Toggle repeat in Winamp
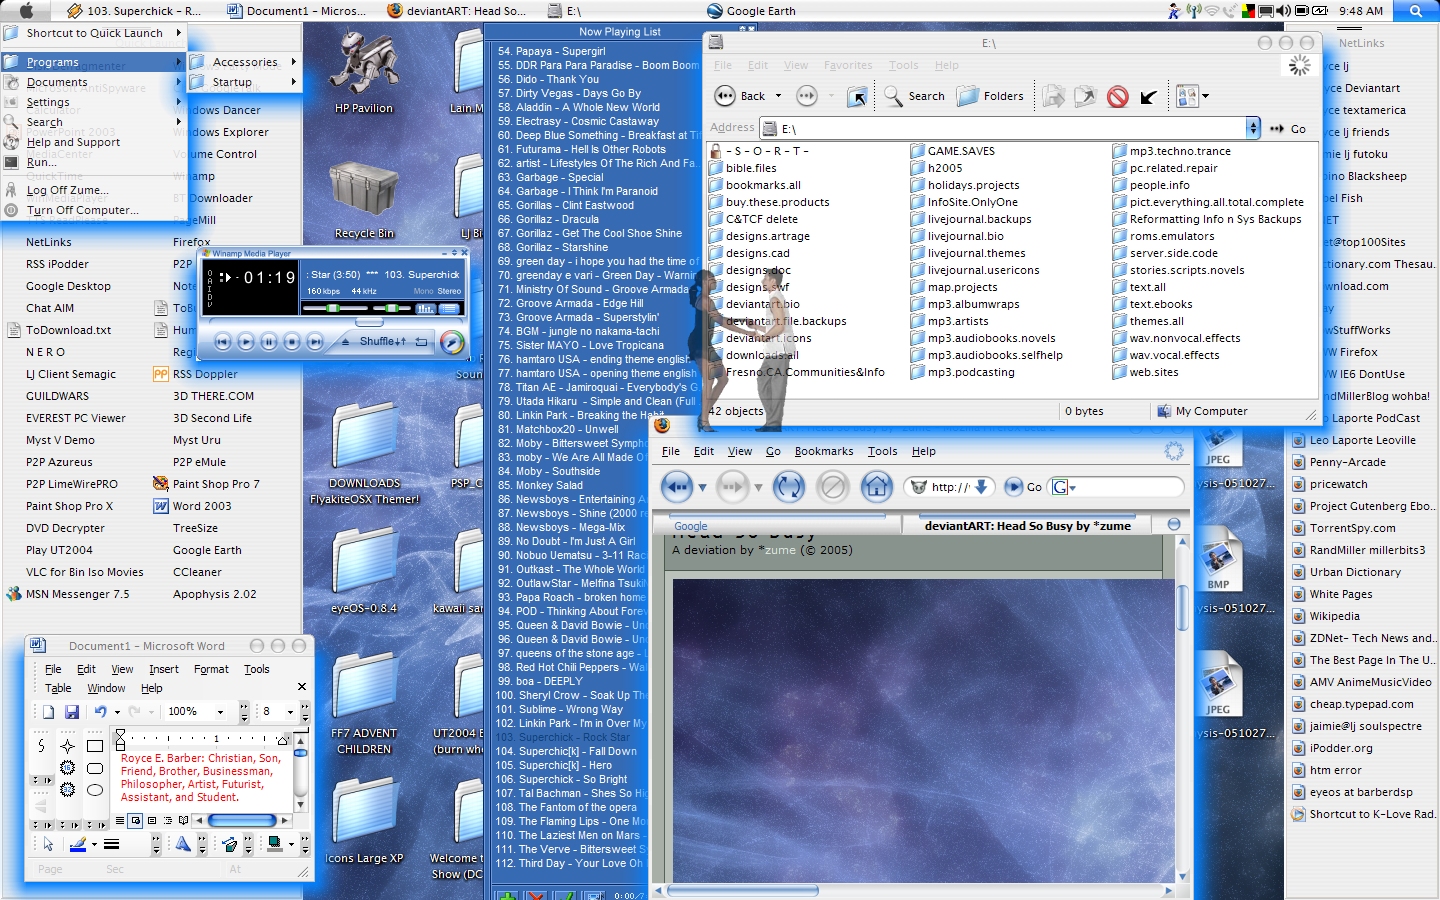This screenshot has width=1440, height=900. tap(421, 342)
